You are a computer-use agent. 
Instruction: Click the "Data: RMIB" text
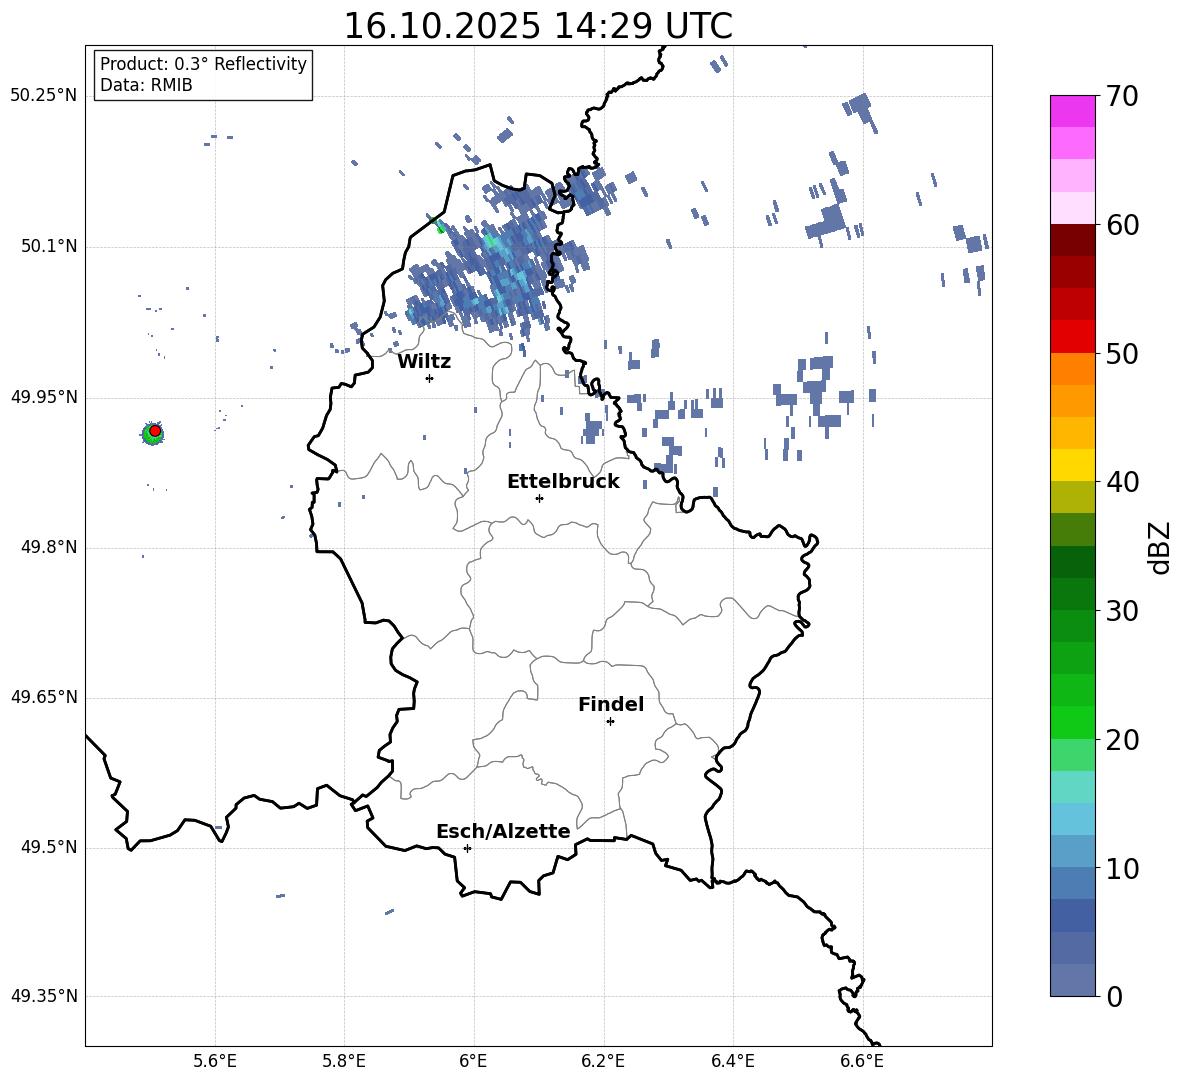[x=146, y=85]
